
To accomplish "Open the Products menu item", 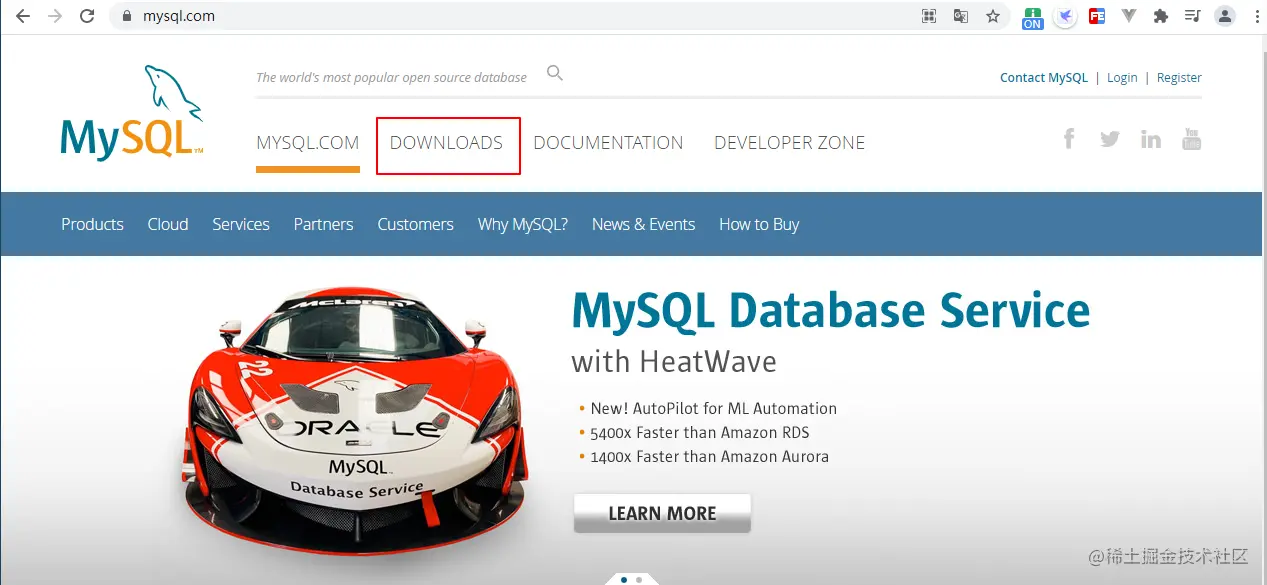I will pos(92,224).
